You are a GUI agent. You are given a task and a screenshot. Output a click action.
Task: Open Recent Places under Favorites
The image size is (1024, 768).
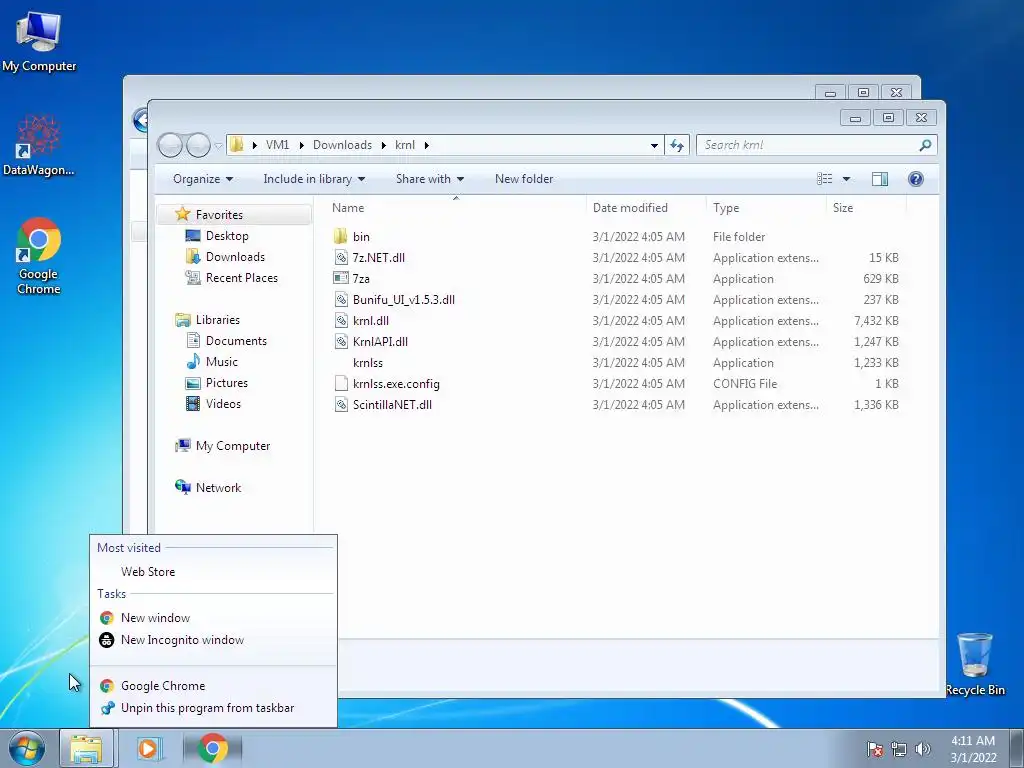pos(242,278)
